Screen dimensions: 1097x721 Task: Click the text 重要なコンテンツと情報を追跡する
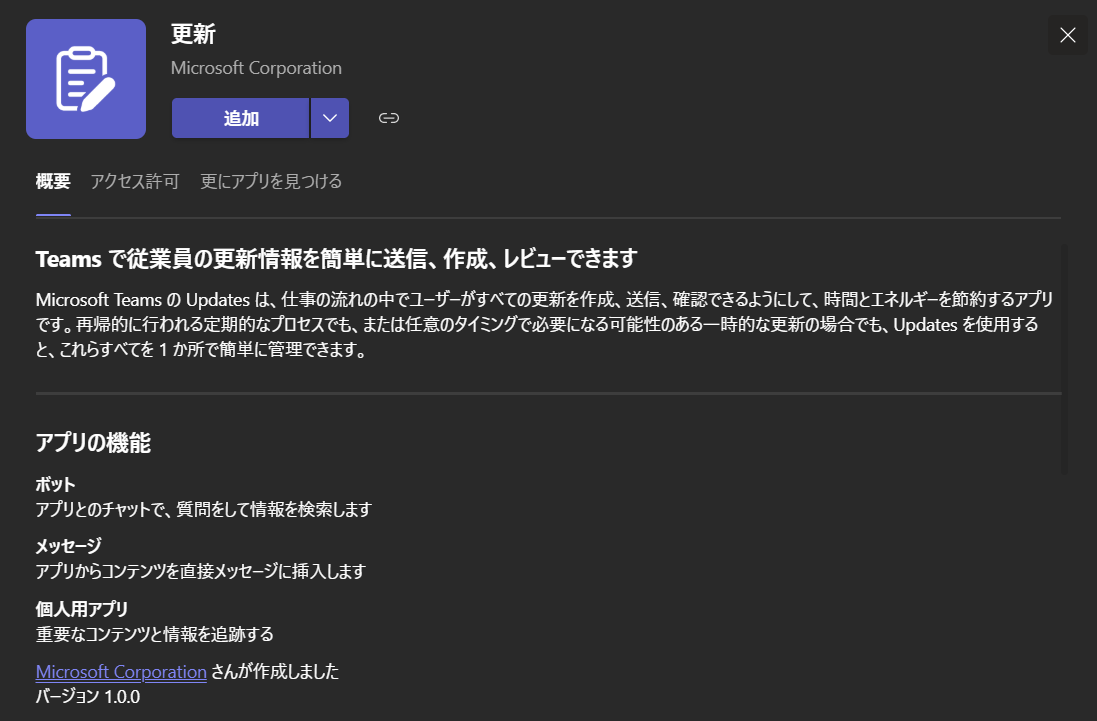coord(155,634)
